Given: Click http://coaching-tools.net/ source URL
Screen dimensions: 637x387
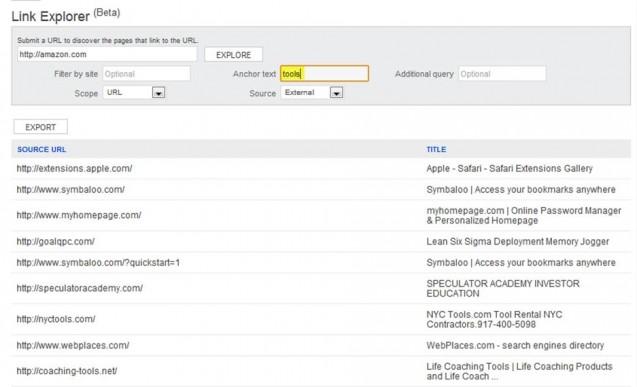Looking at the screenshot, I should (67, 371).
